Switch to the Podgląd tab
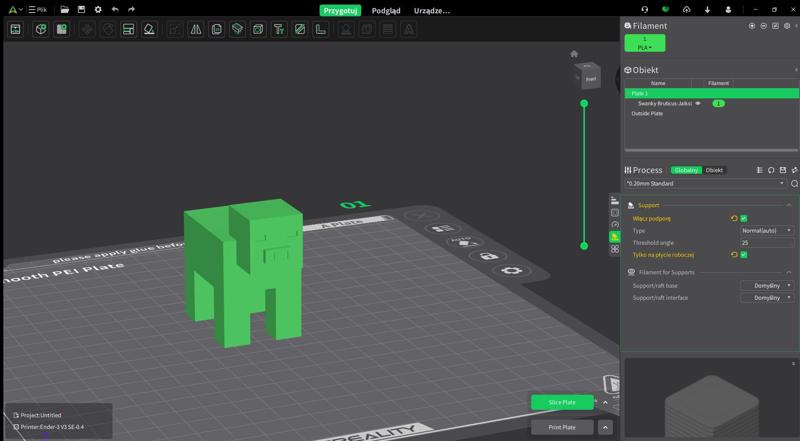 pos(385,10)
